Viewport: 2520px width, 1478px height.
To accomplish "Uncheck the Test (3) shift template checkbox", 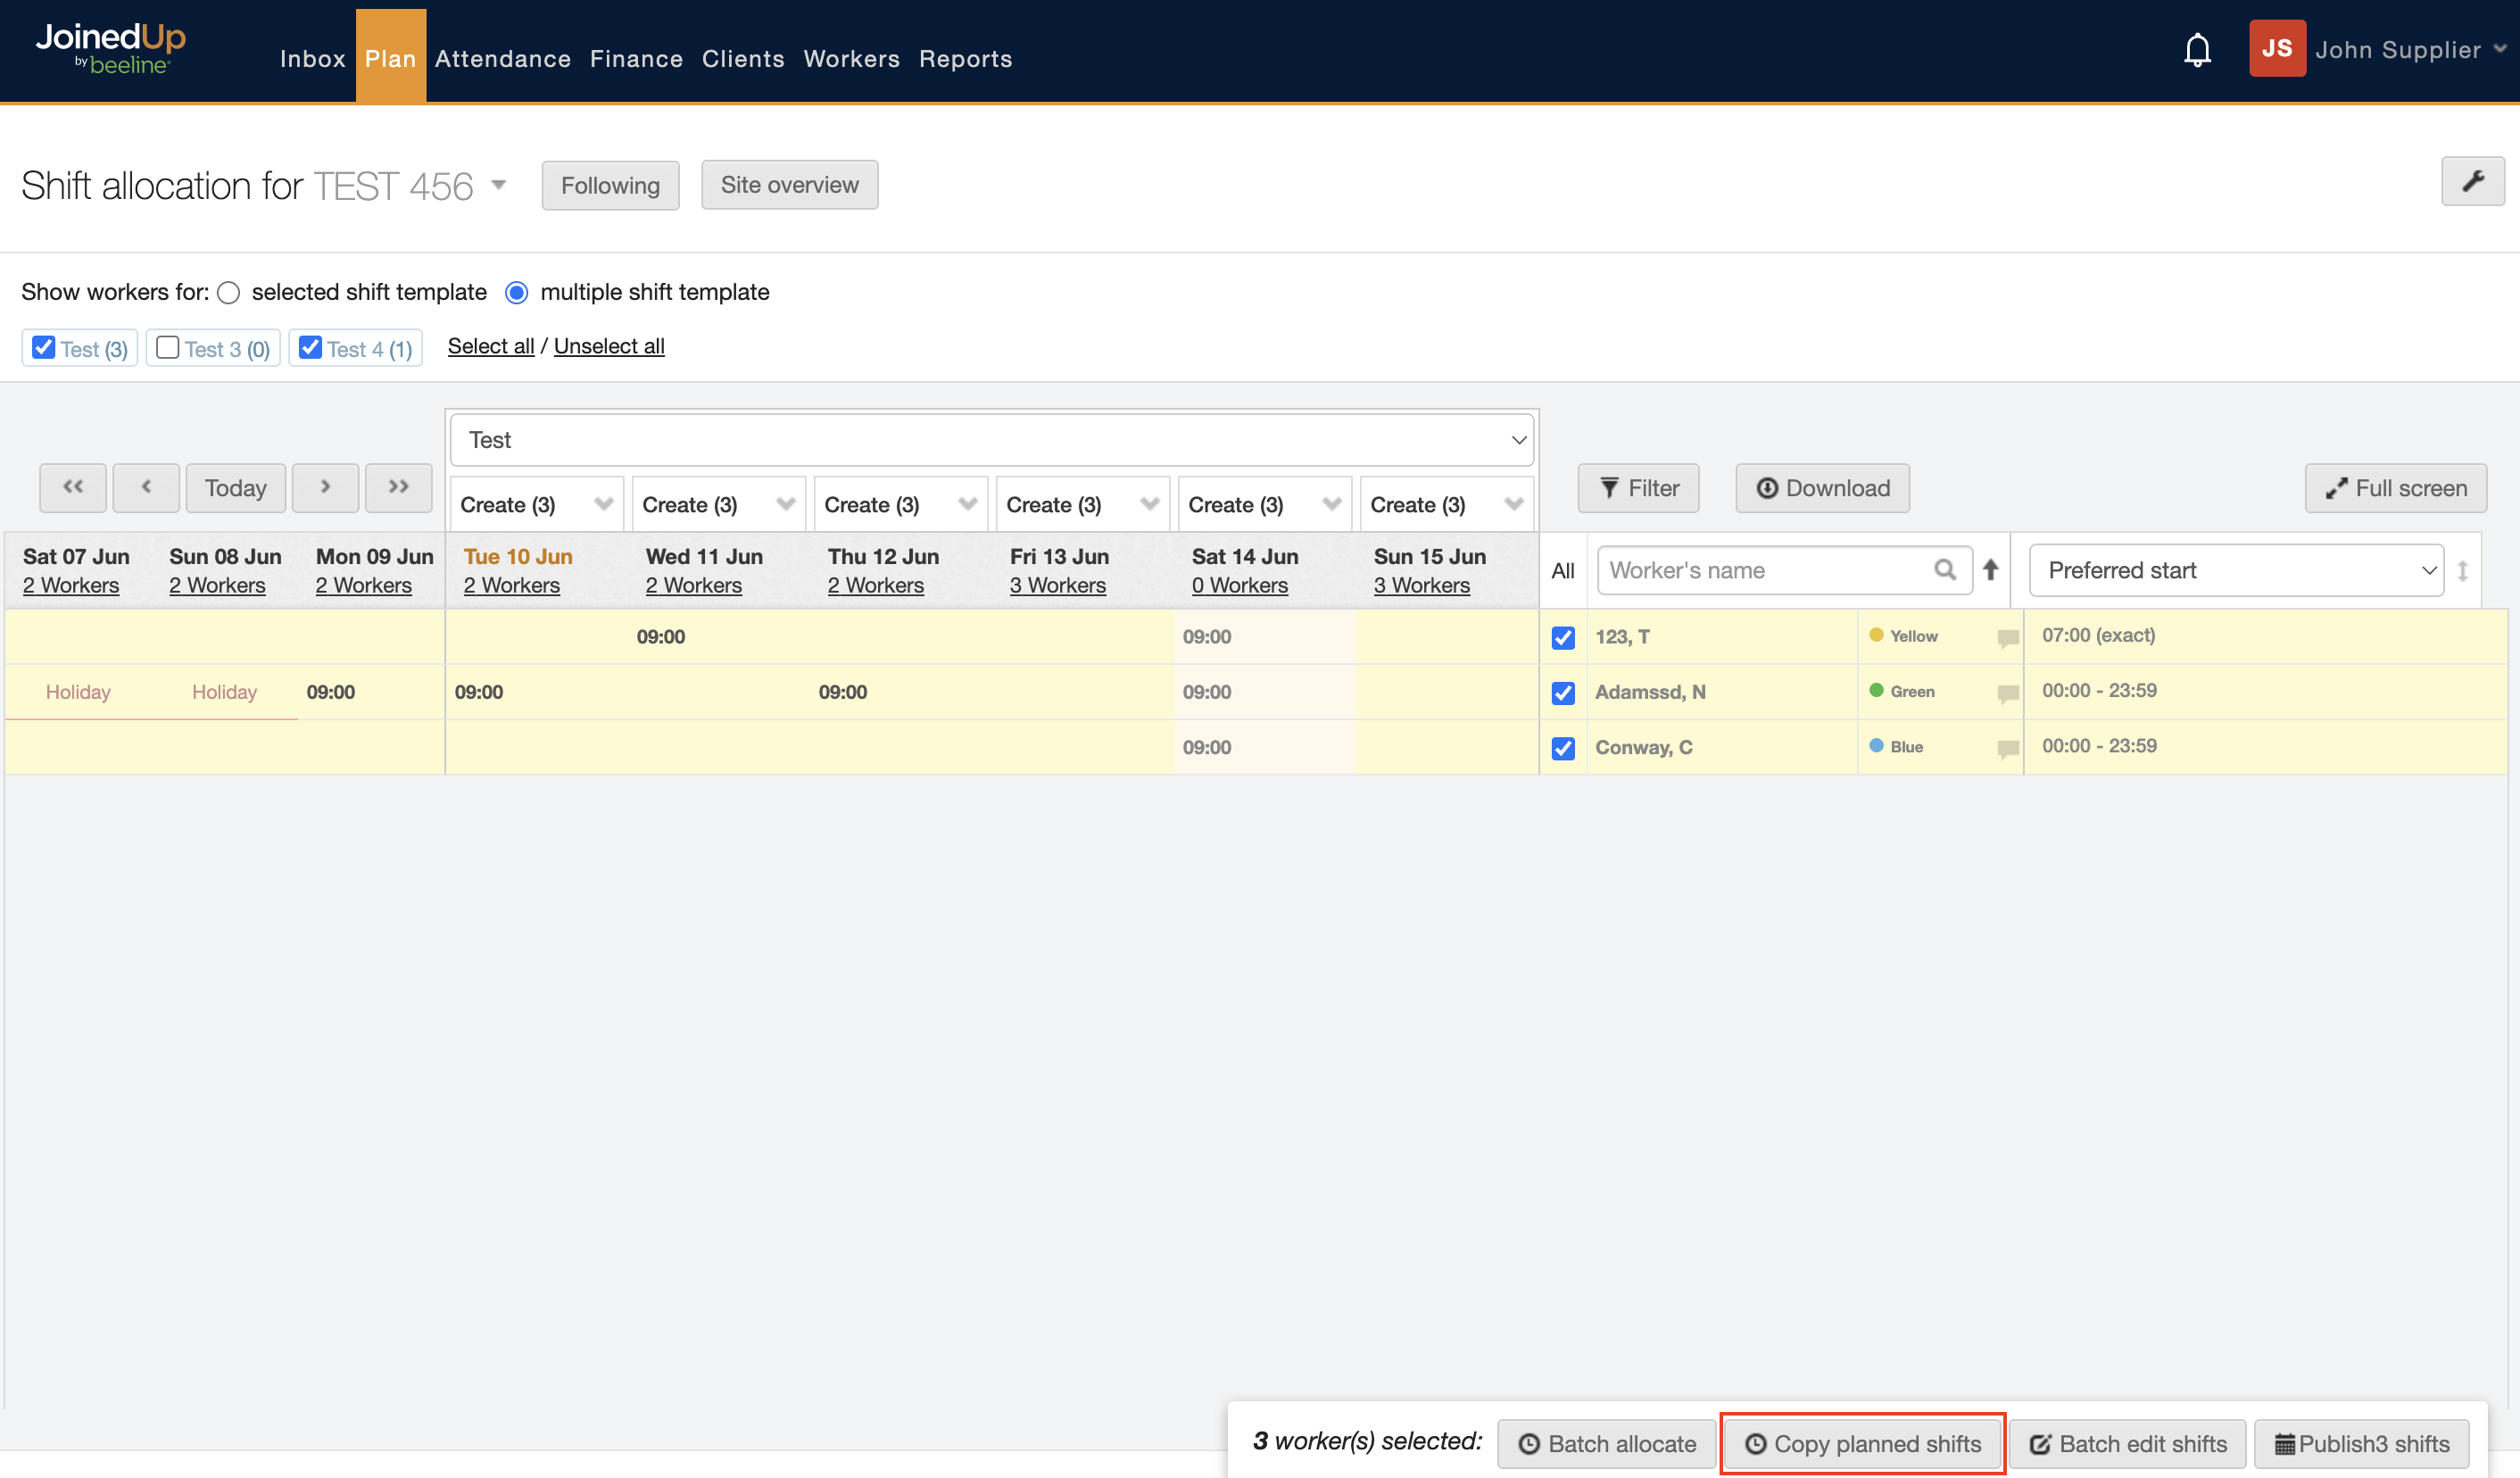I will point(43,348).
